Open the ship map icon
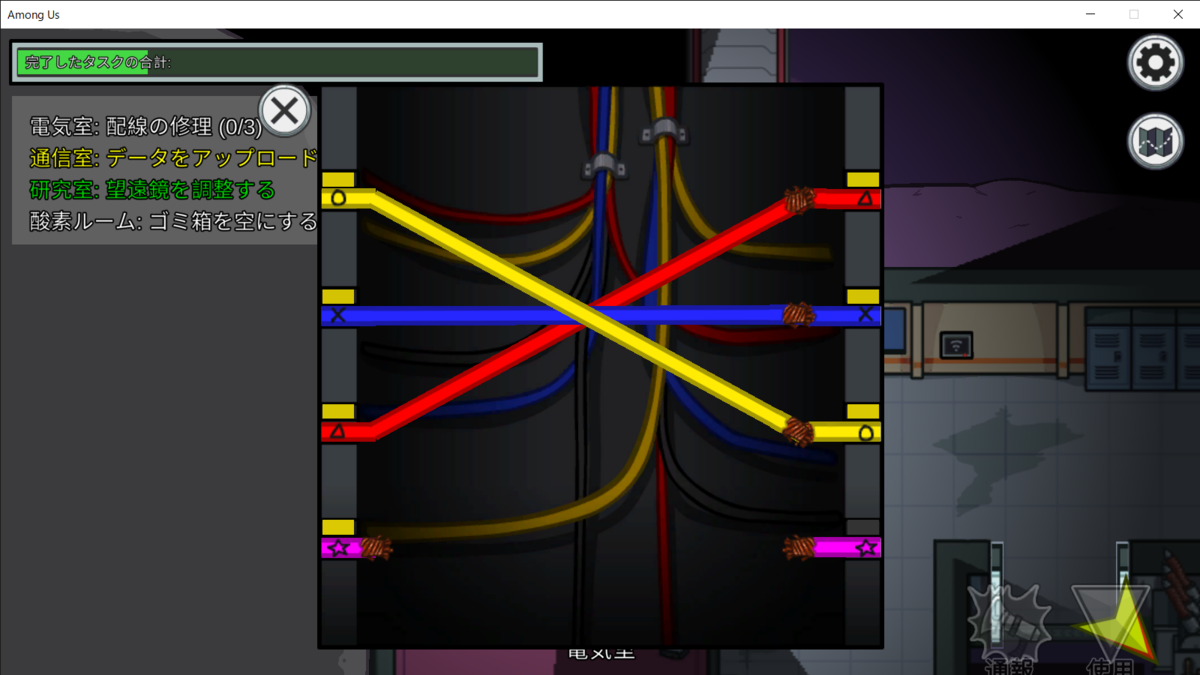This screenshot has height=675, width=1200. tap(1155, 141)
